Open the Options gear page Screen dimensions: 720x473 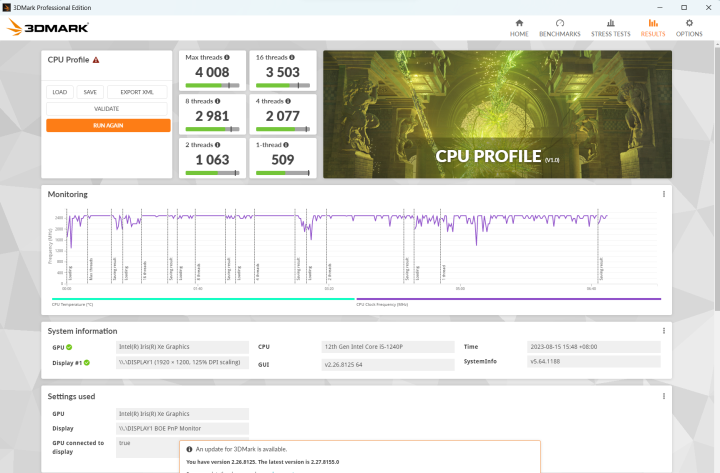tap(688, 27)
